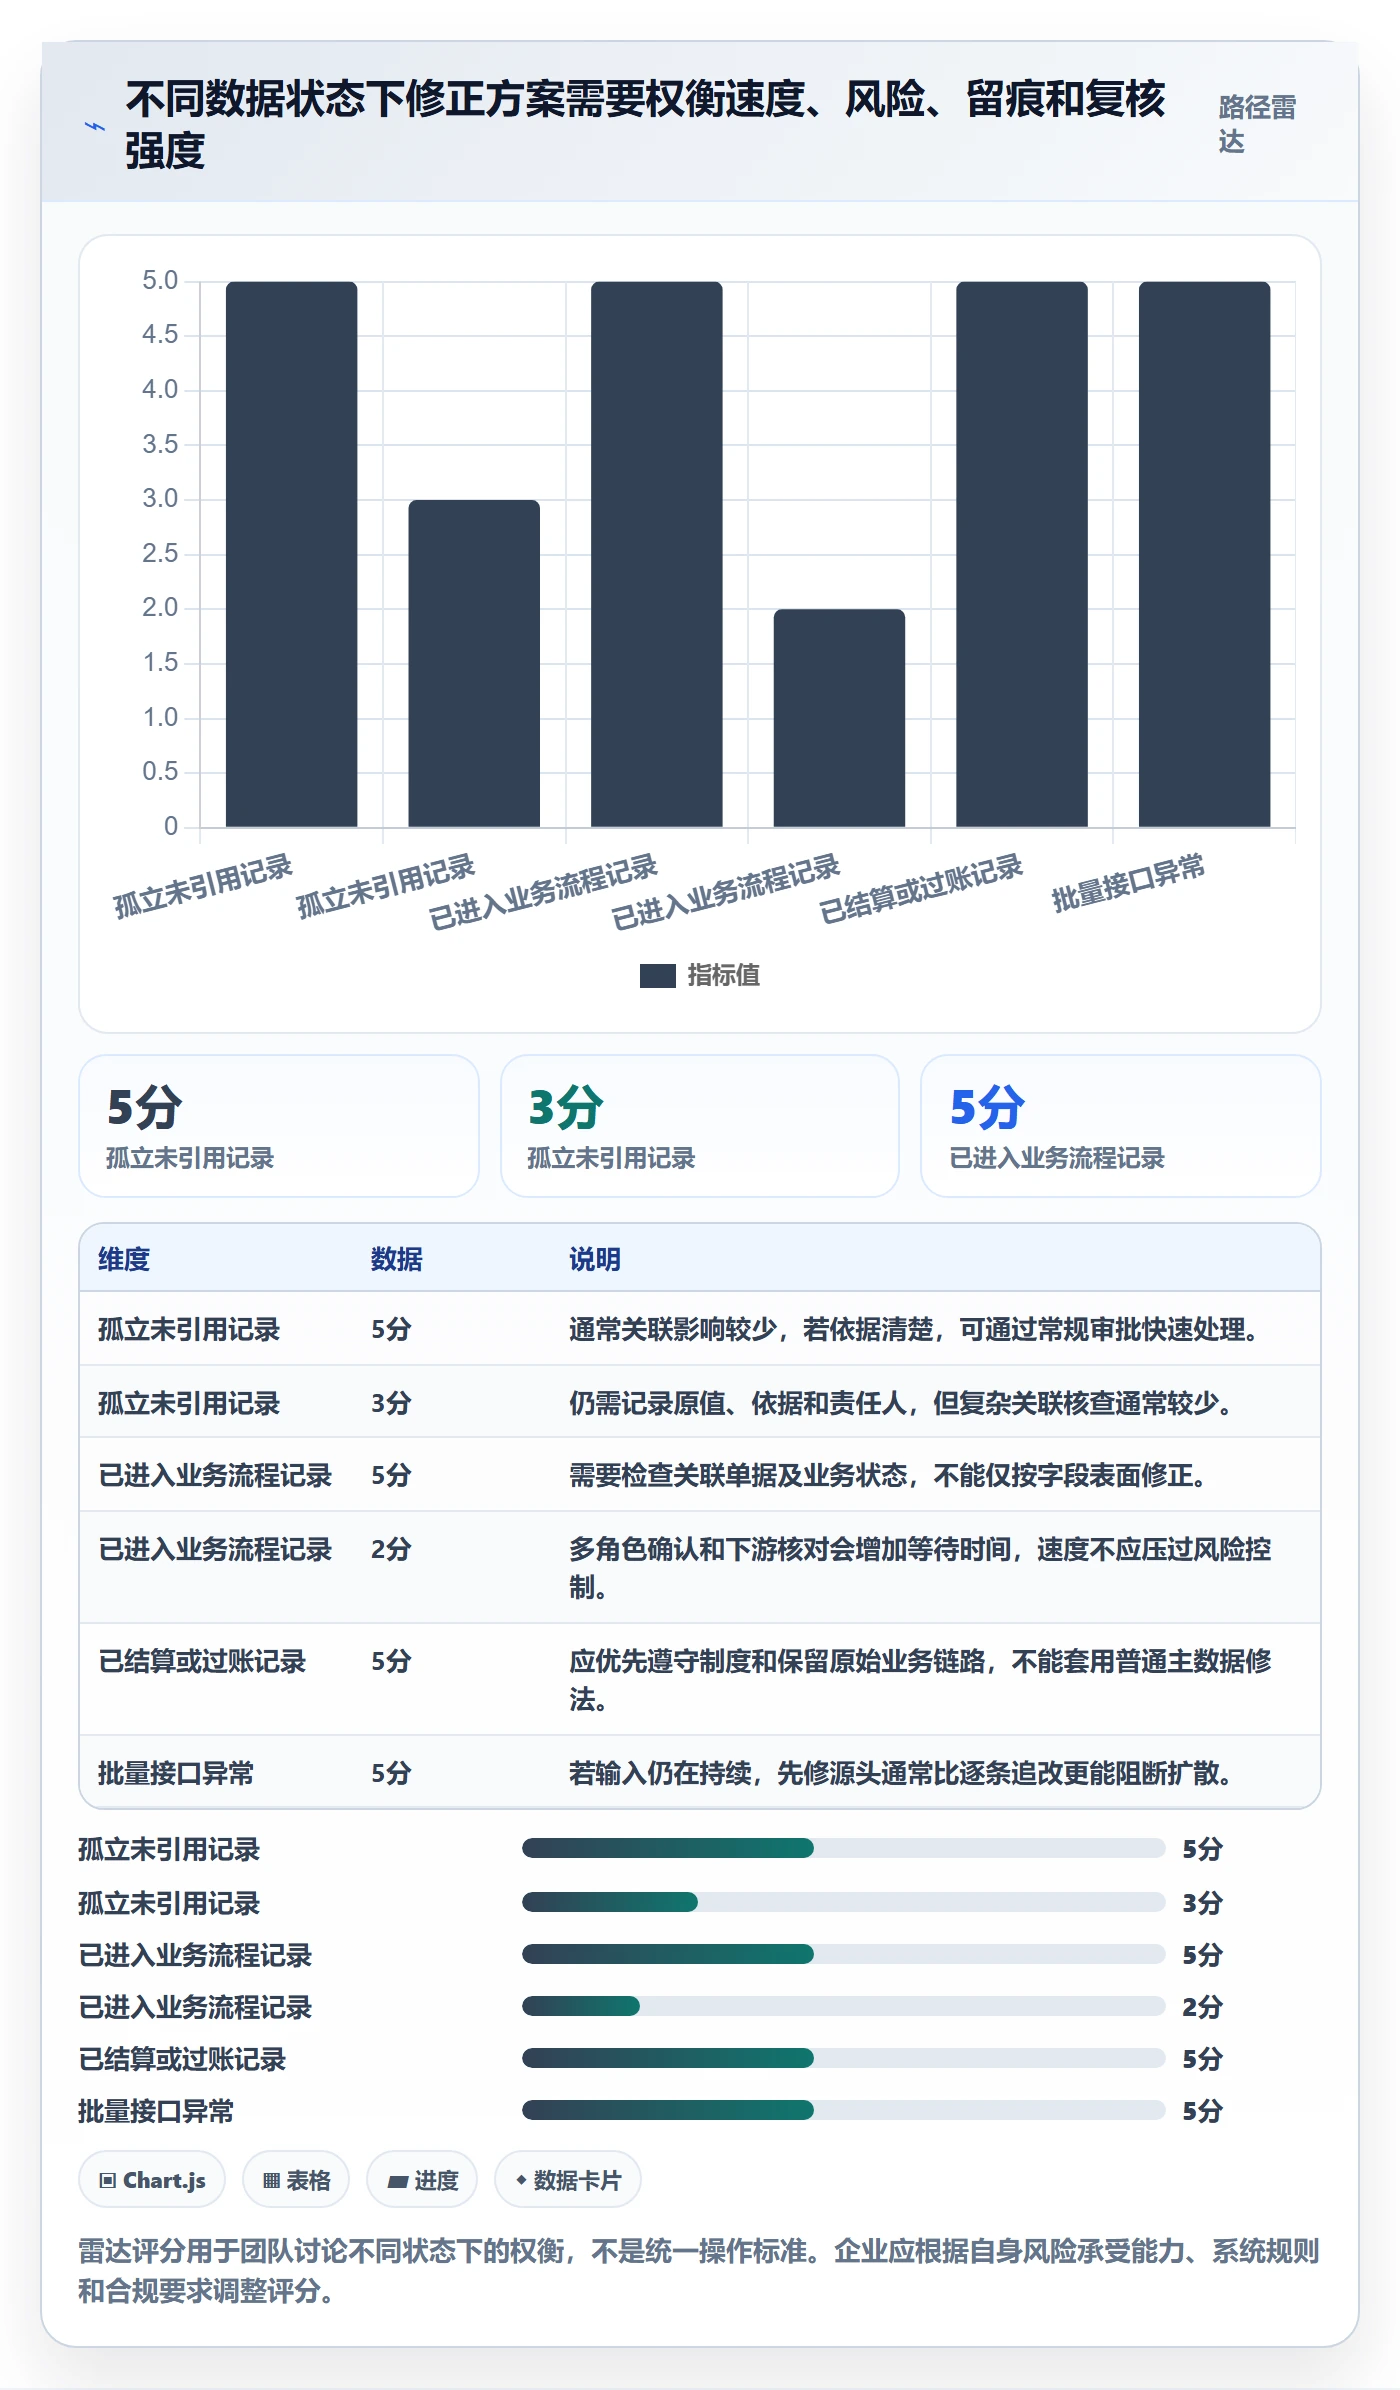Click the 已进入业务流程记录 progress bar showing 5分

coord(844,1954)
